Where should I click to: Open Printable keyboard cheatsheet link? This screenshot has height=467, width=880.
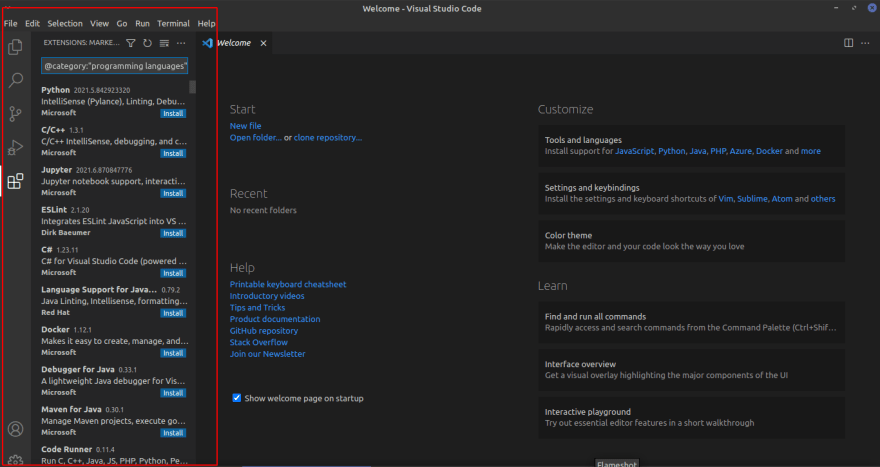pyautogui.click(x=288, y=285)
